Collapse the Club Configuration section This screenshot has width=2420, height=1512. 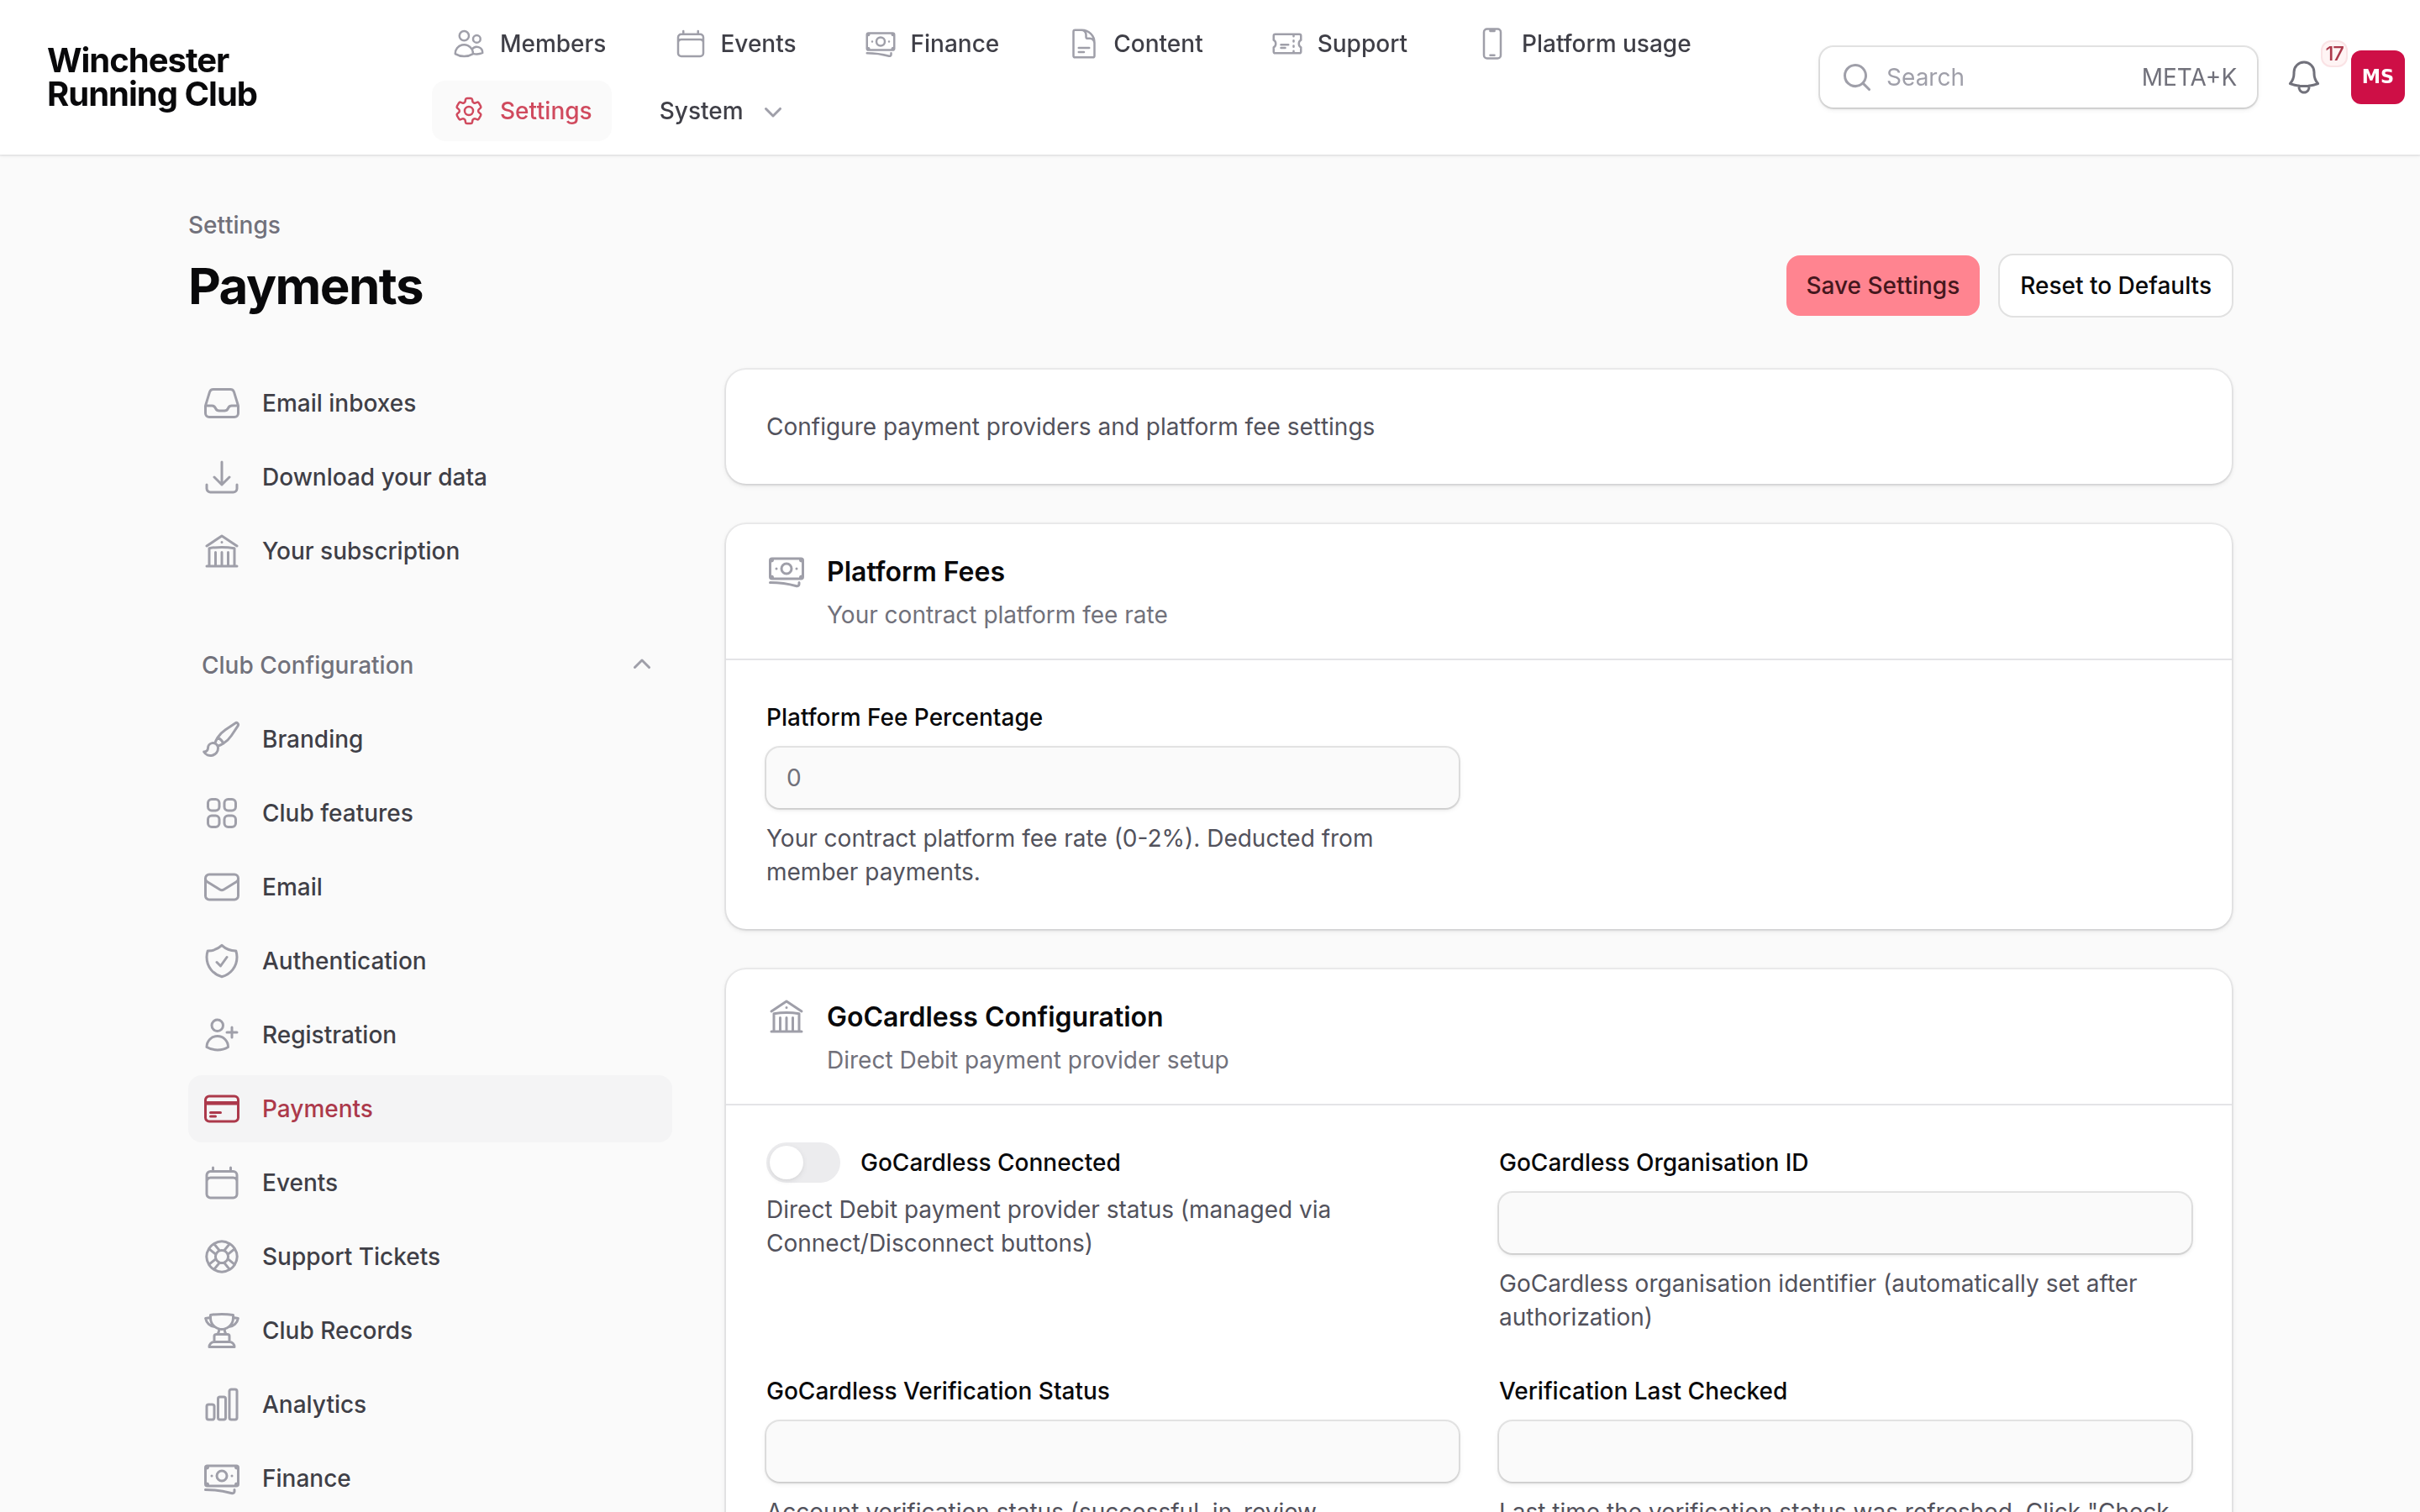(429, 665)
